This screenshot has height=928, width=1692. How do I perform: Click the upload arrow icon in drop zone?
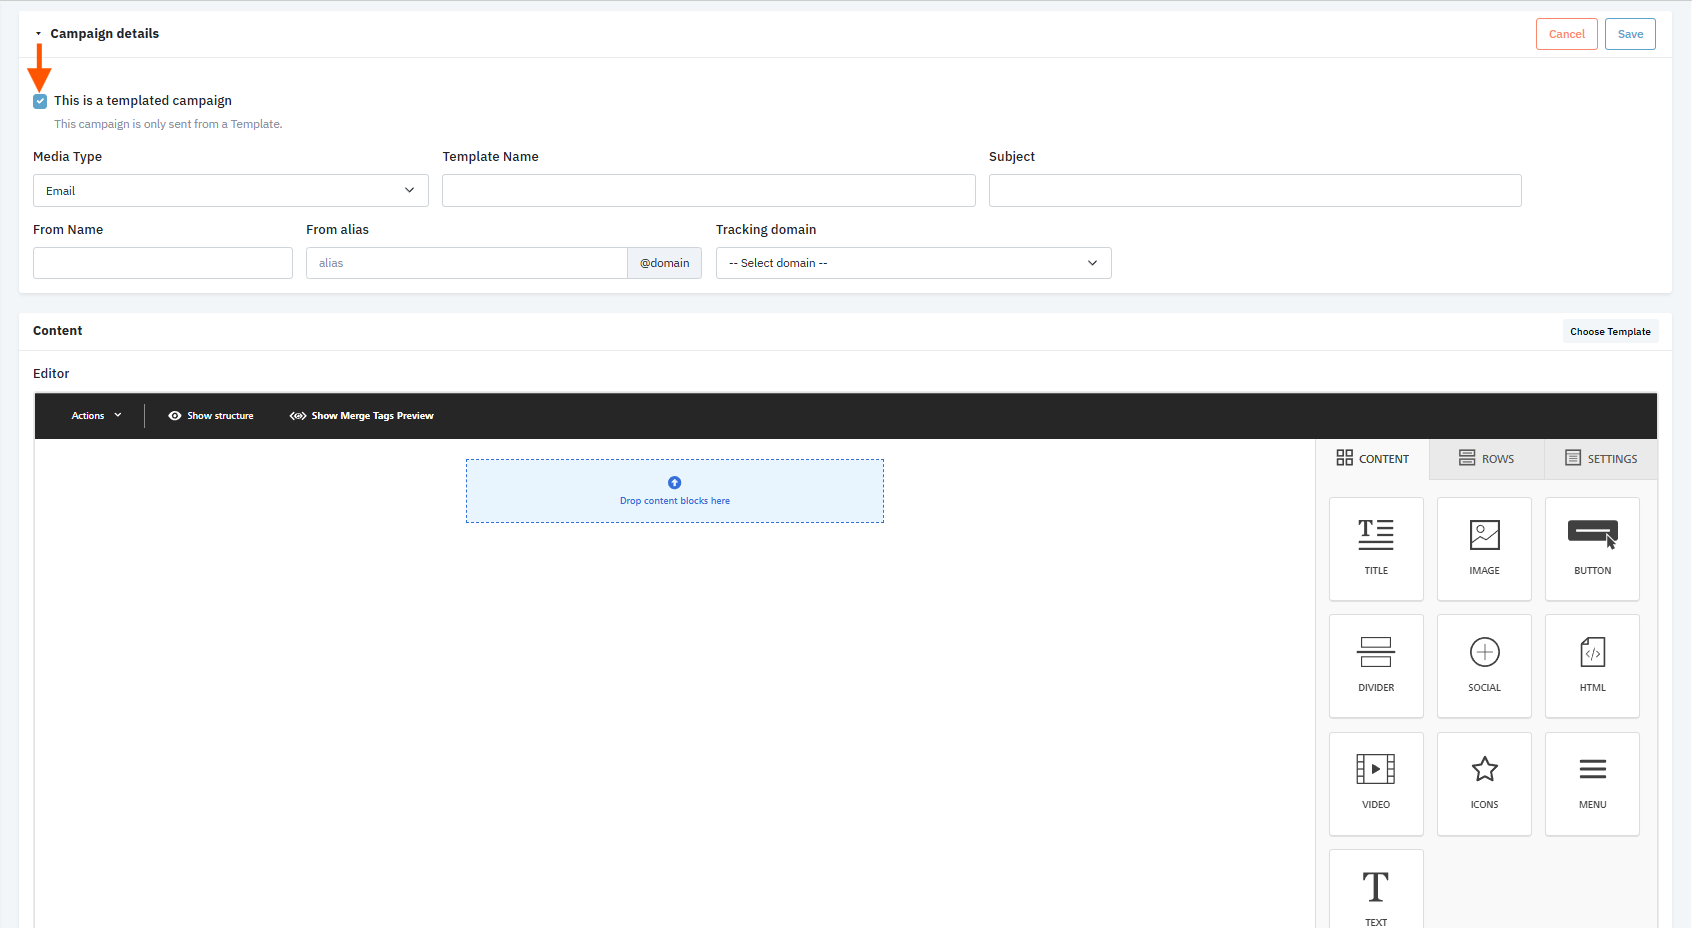click(675, 482)
